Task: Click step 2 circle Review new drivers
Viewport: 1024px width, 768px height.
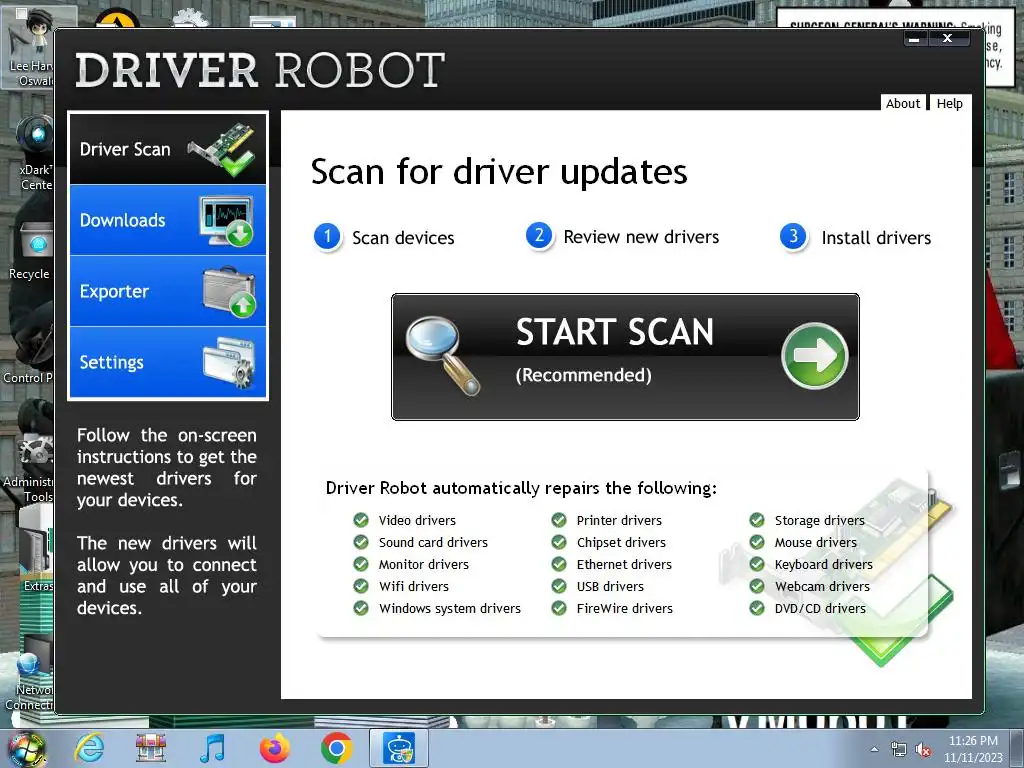Action: pyautogui.click(x=539, y=236)
